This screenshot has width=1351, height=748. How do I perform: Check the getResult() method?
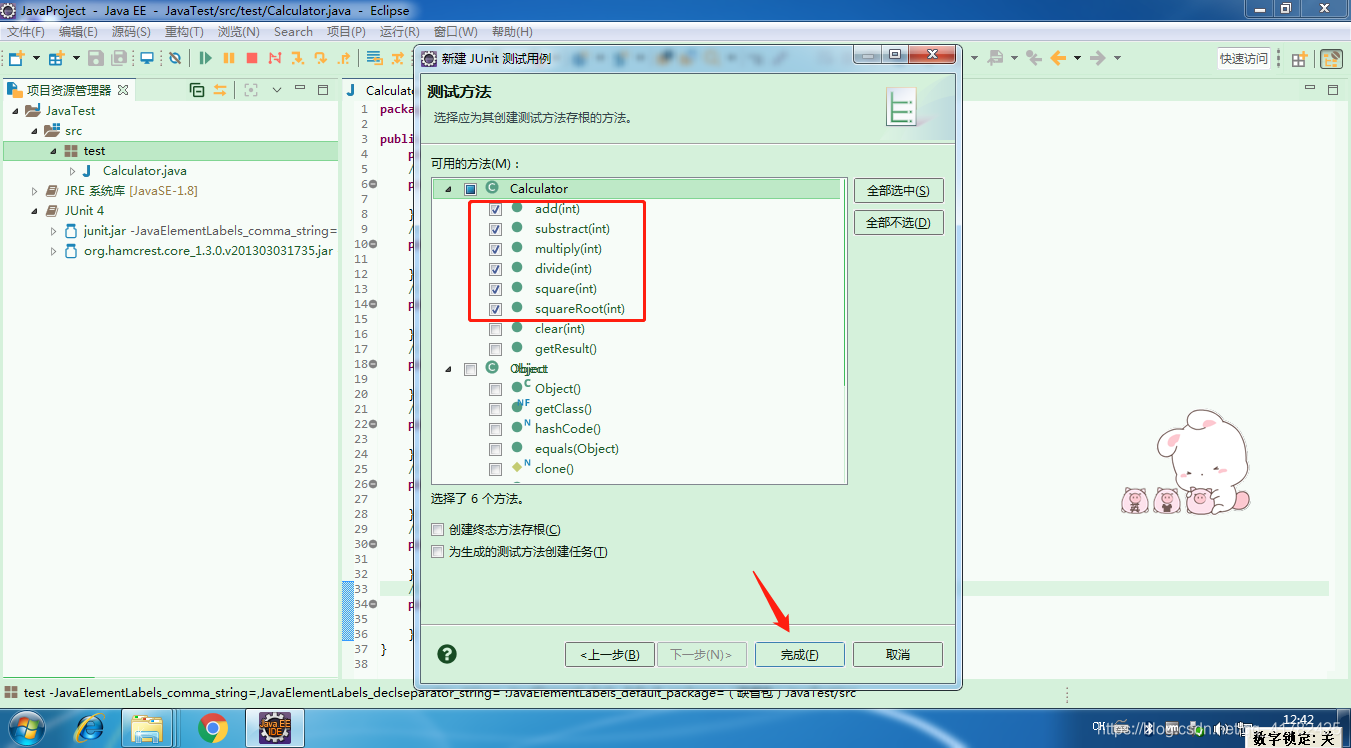tap(495, 349)
